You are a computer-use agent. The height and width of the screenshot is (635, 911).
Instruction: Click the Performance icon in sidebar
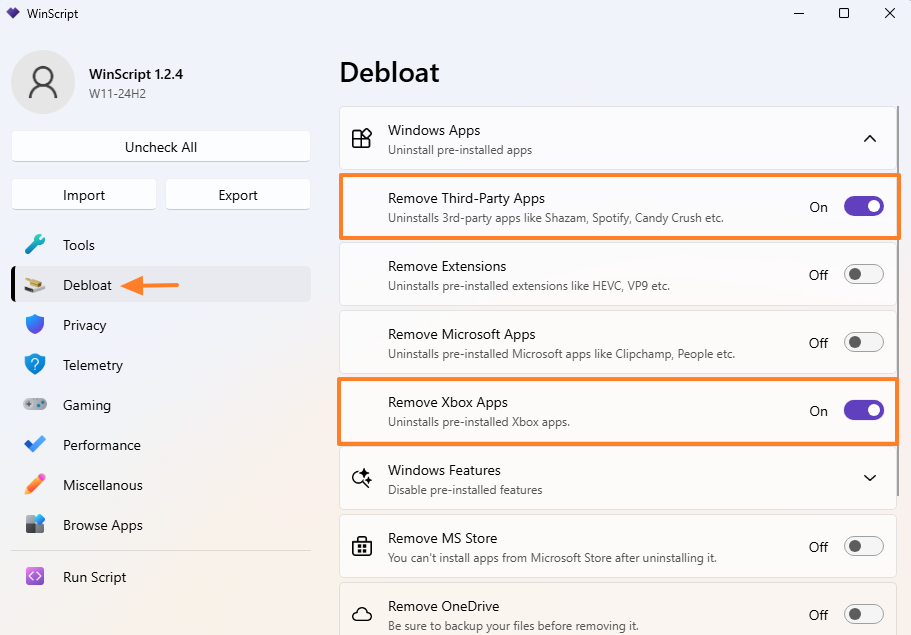point(33,445)
